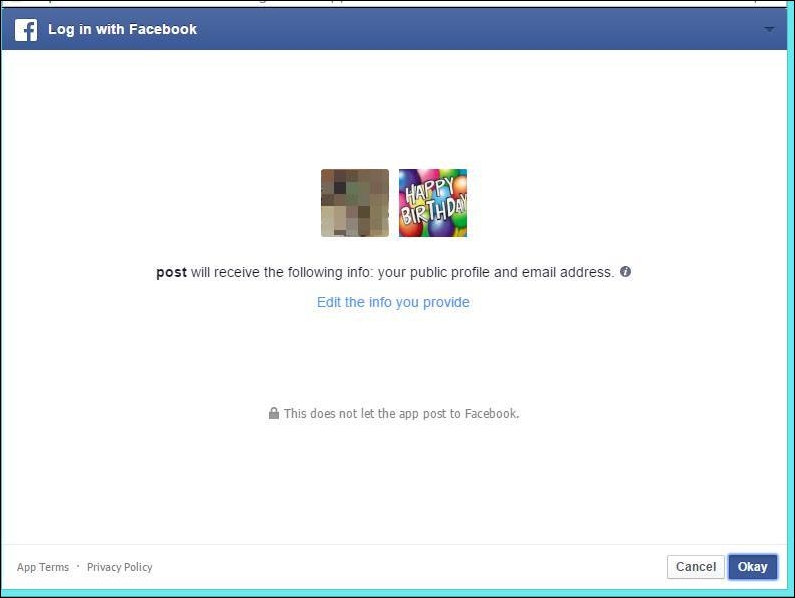Open the Privacy Policy link
This screenshot has height=598, width=795.
point(120,567)
